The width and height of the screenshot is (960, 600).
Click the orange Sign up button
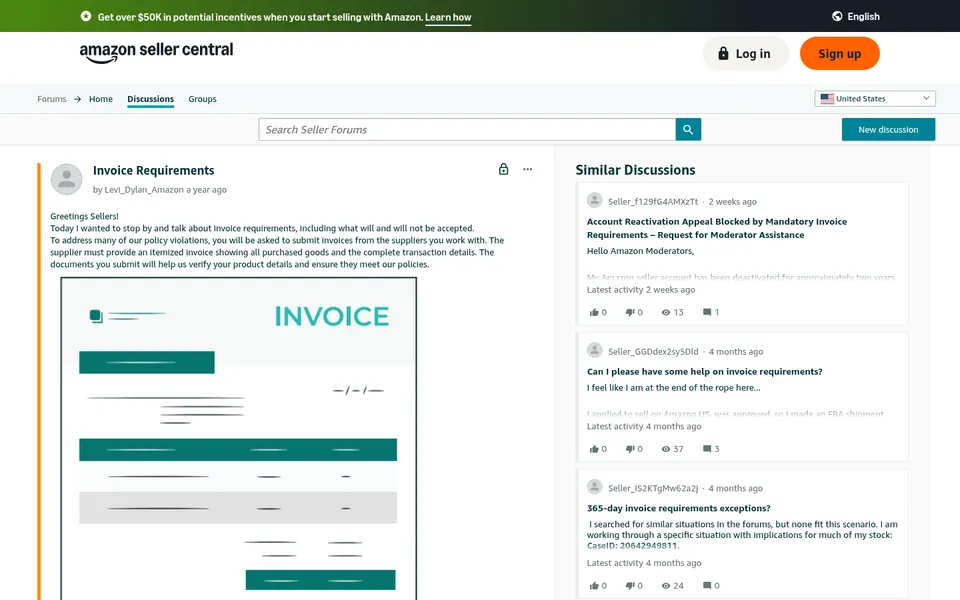point(839,53)
